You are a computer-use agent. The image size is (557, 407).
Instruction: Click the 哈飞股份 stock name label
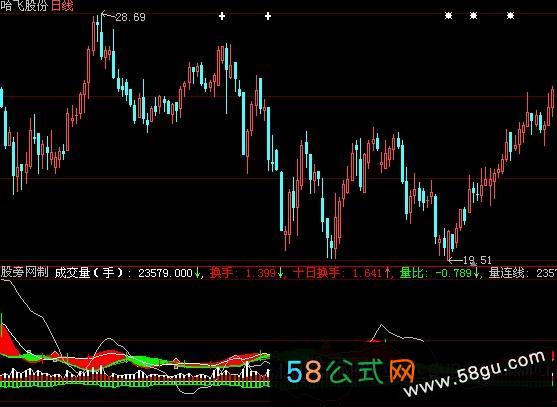(24, 6)
